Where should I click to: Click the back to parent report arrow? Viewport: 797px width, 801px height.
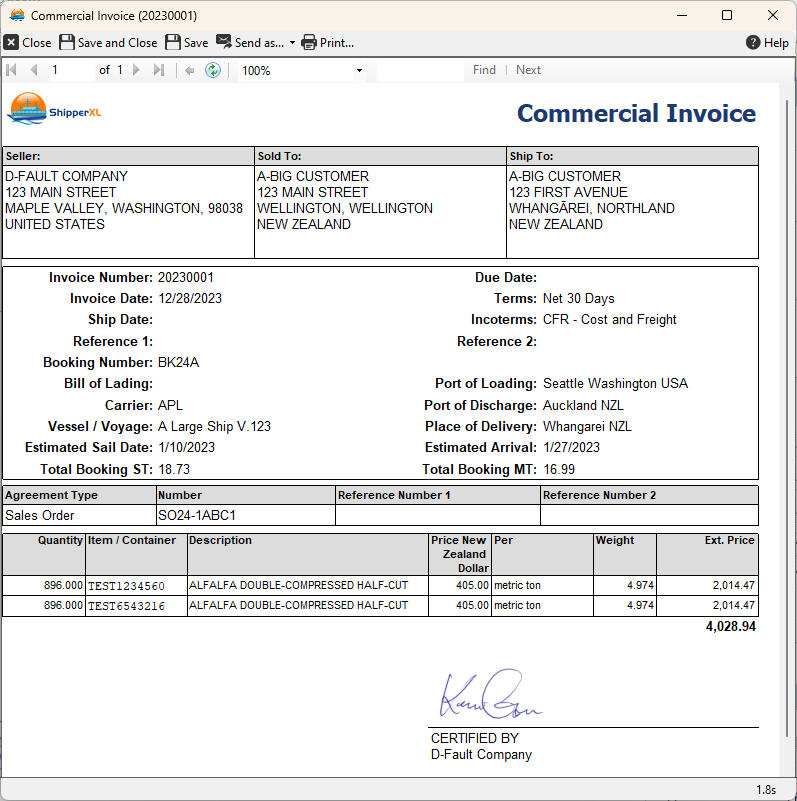click(189, 70)
